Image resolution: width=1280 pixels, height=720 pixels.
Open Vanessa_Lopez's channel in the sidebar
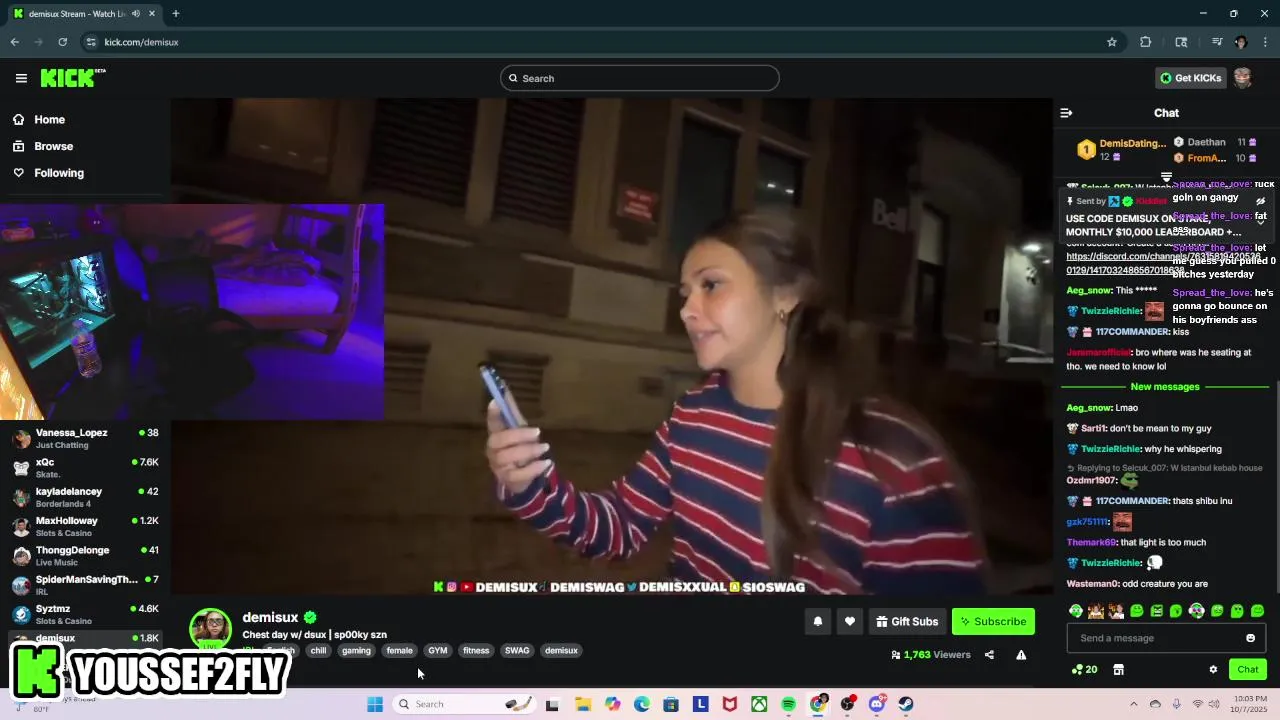[x=85, y=438]
